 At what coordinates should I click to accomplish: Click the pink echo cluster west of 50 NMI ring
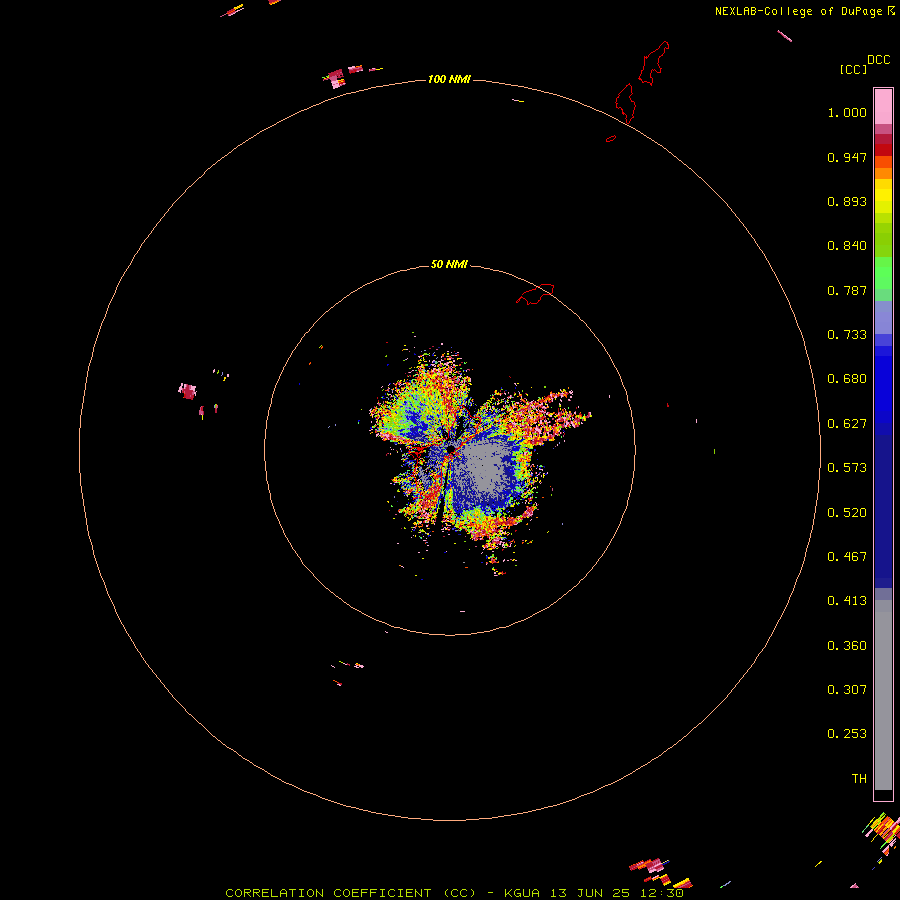coord(188,391)
